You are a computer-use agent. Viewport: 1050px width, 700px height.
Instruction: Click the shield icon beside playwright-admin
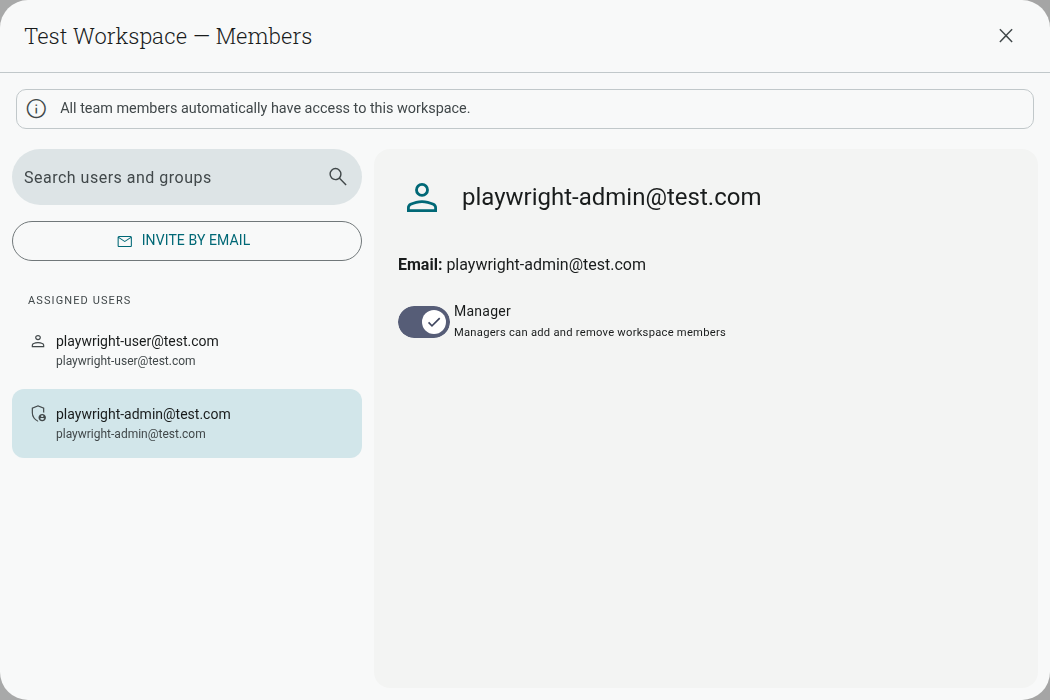point(39,414)
